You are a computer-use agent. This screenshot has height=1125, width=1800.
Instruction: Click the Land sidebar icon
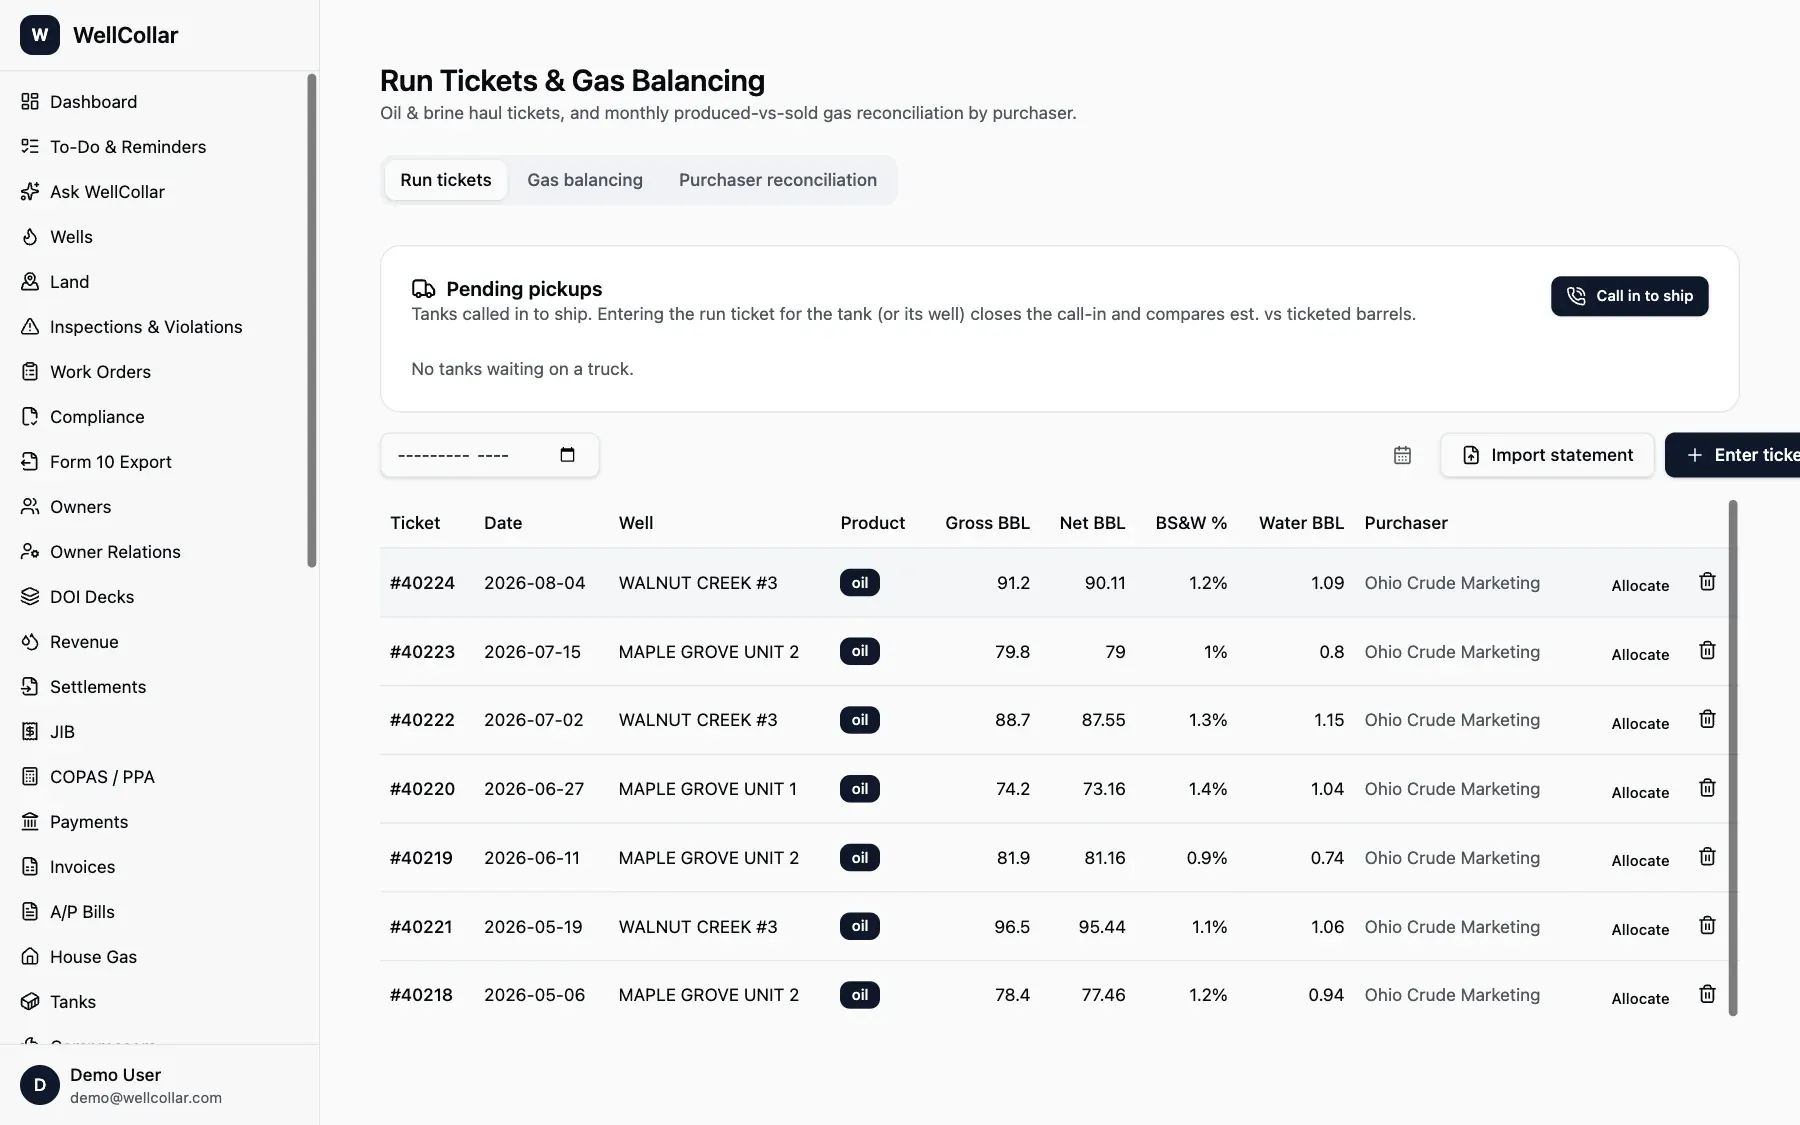coord(30,282)
